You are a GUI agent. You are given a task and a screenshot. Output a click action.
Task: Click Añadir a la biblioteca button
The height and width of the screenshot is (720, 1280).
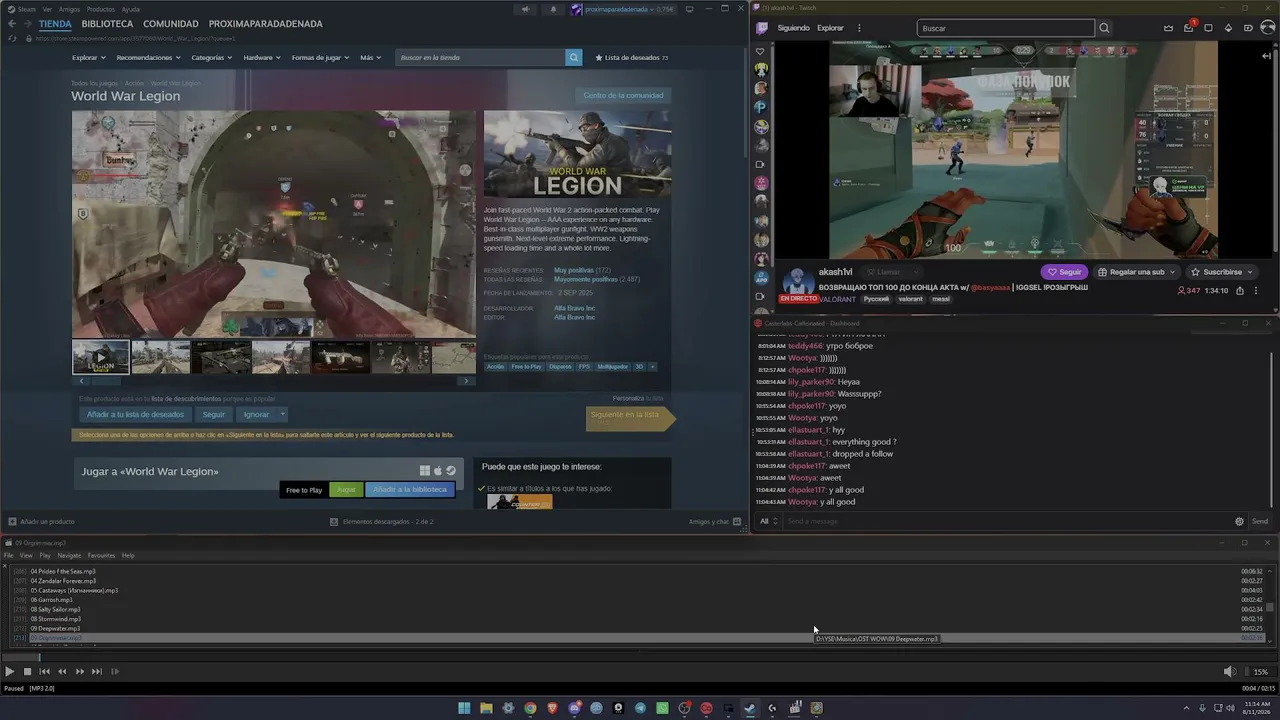(410, 490)
